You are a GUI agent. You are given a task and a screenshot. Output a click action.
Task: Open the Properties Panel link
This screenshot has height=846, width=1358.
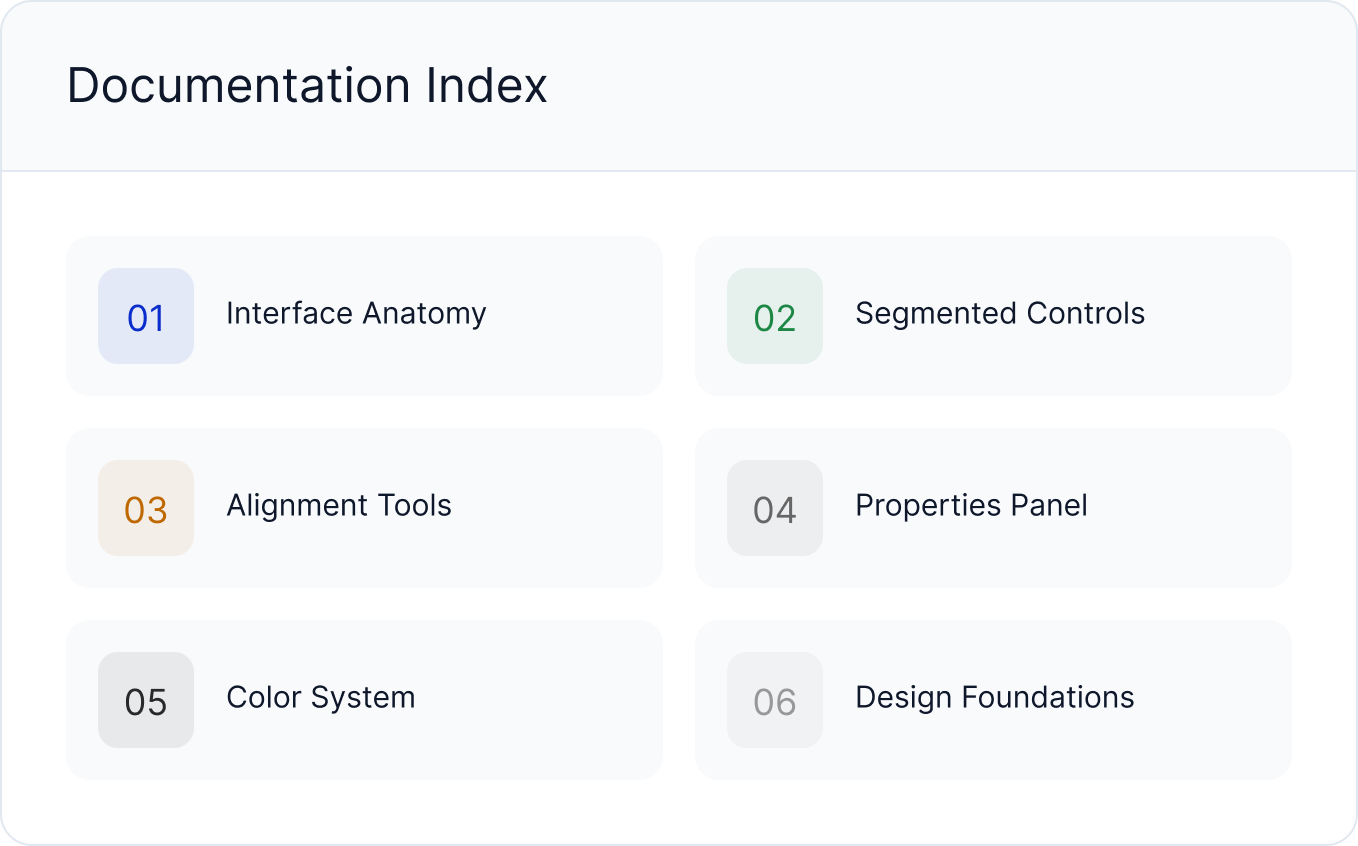[x=971, y=506]
